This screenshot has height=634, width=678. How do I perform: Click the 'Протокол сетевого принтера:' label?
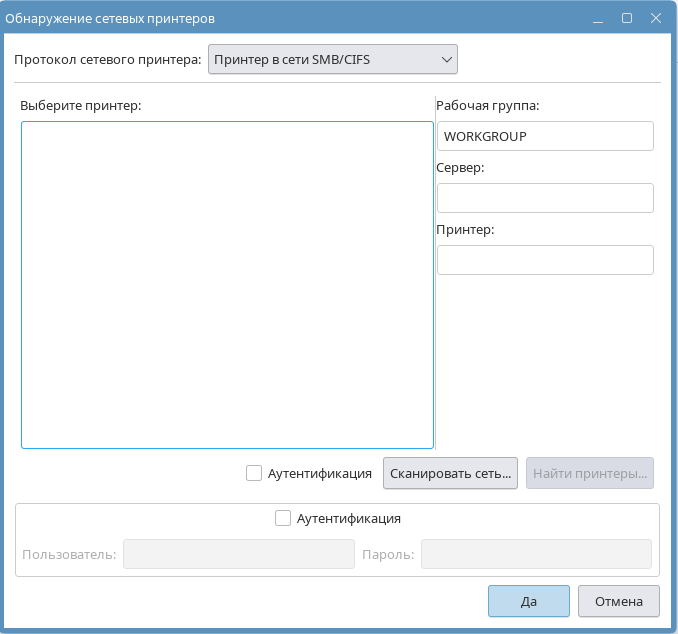pos(108,60)
